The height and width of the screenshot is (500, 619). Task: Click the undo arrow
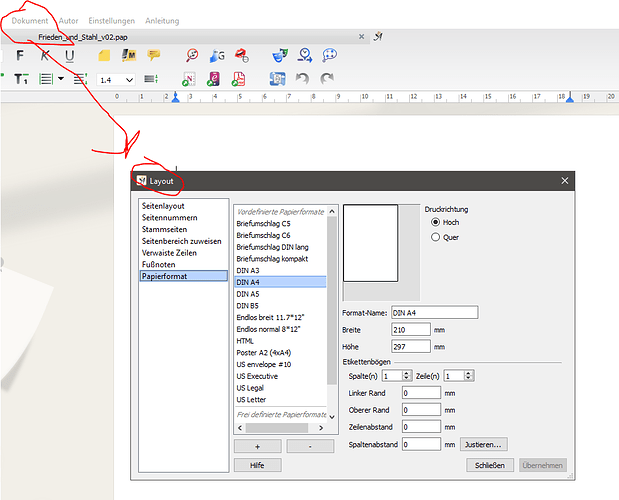click(302, 79)
